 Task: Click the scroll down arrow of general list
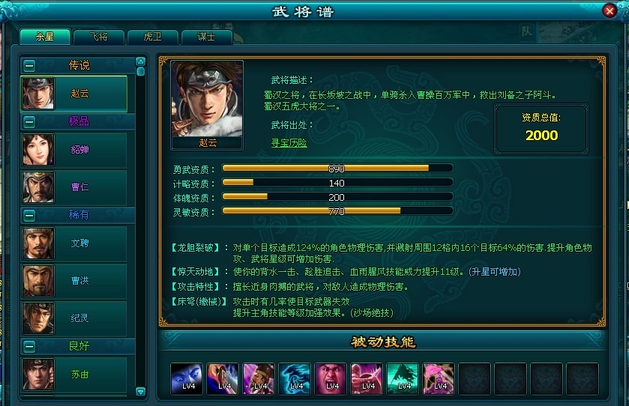(x=140, y=391)
